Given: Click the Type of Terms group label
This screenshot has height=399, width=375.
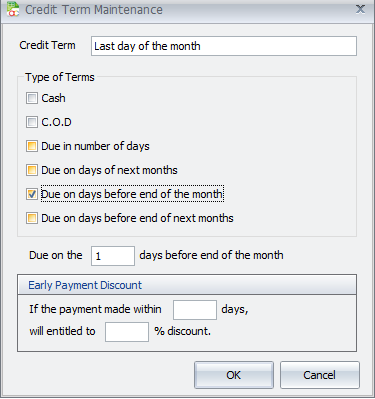Looking at the screenshot, I should pyautogui.click(x=60, y=77).
